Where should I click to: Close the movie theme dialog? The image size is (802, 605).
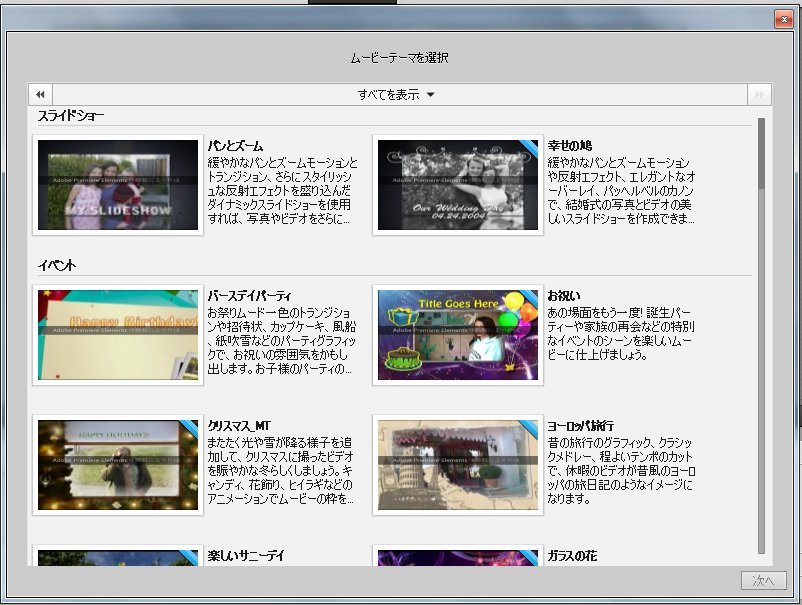(784, 19)
